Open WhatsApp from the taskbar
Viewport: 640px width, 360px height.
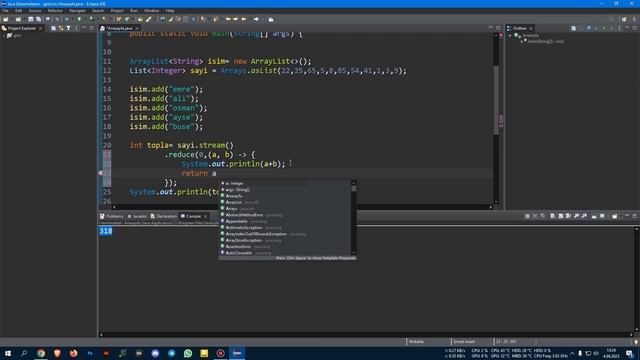pyautogui.click(x=188, y=353)
